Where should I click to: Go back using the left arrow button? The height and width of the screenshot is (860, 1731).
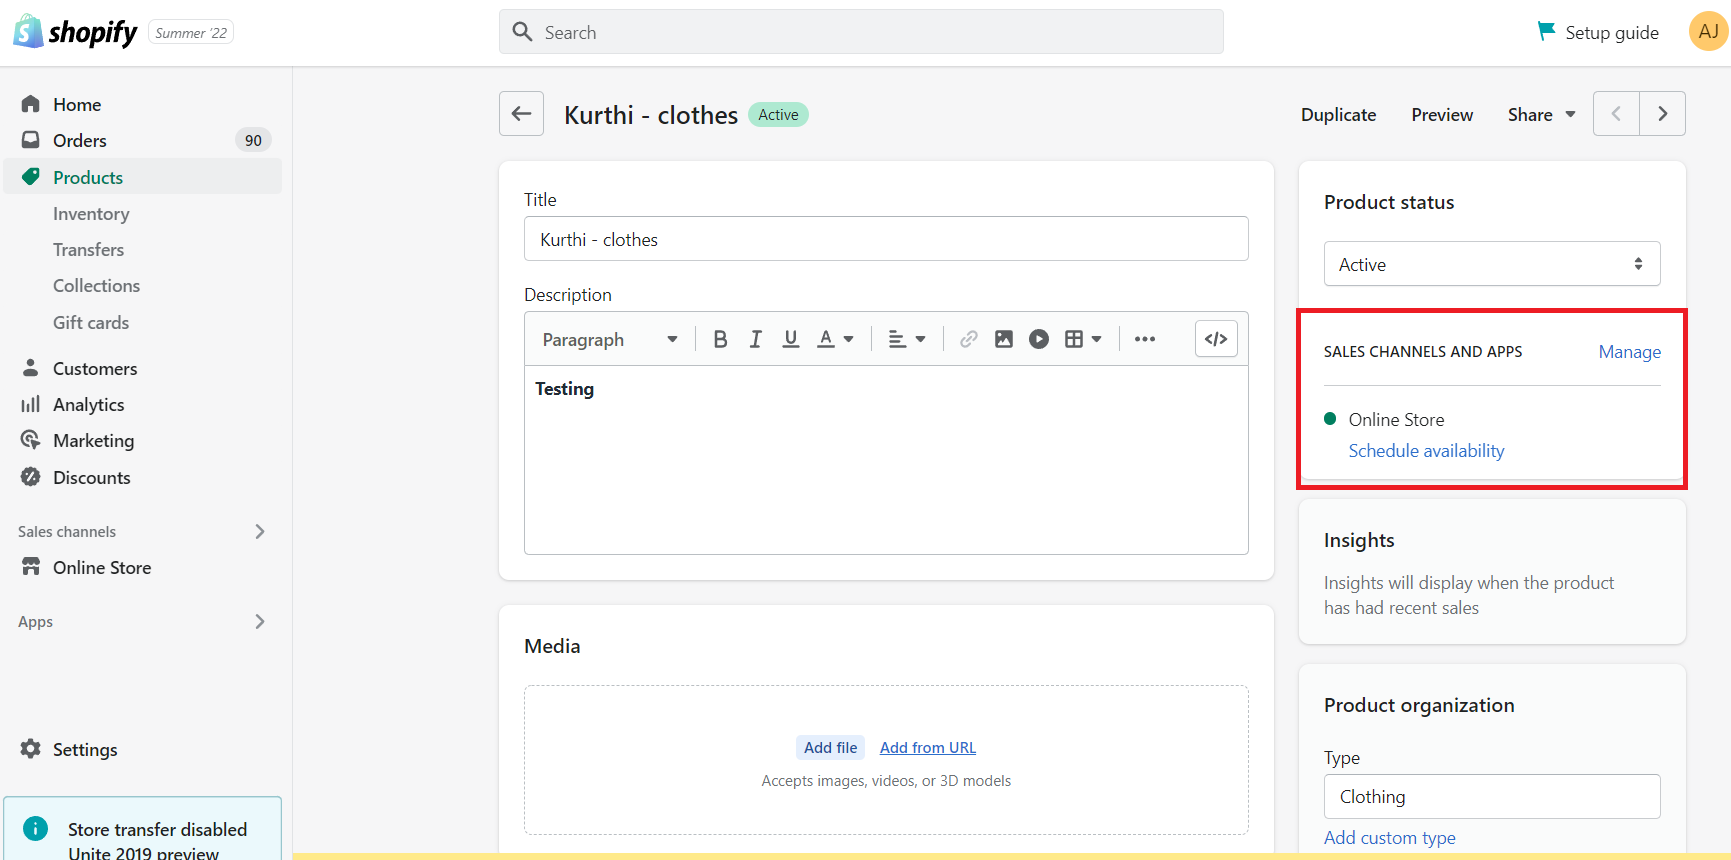521,114
